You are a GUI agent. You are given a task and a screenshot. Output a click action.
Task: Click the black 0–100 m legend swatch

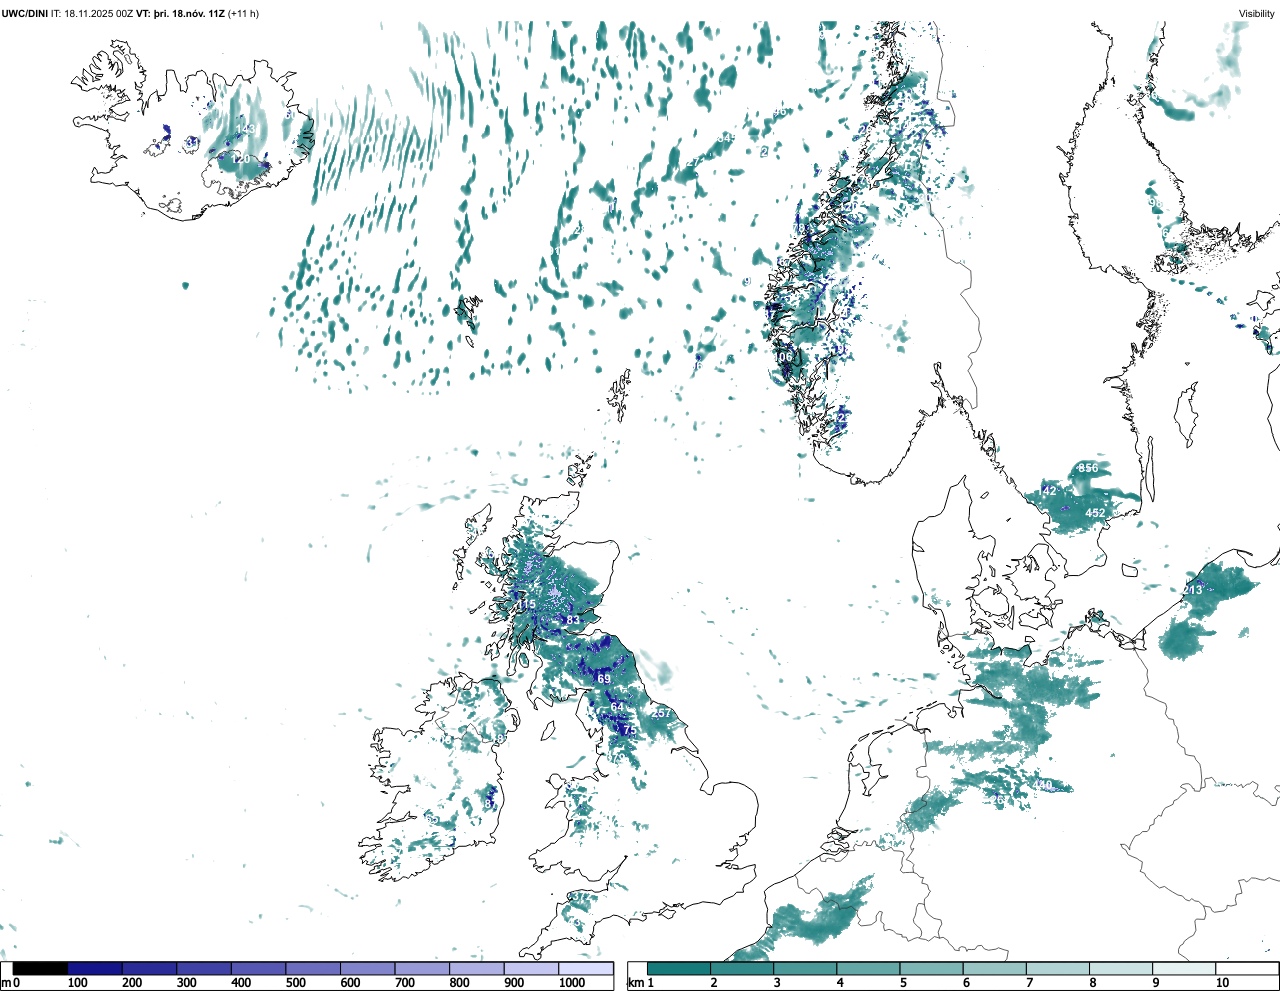[x=40, y=968]
